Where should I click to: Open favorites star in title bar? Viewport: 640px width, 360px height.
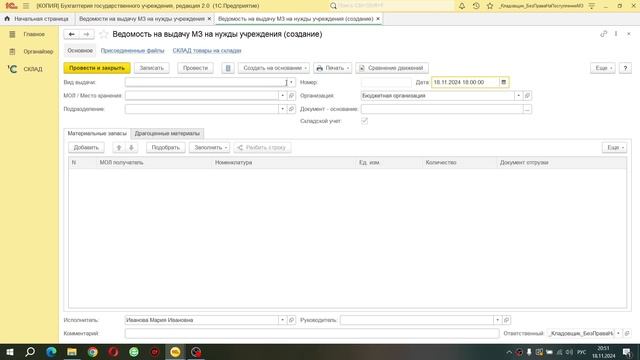pos(490,6)
